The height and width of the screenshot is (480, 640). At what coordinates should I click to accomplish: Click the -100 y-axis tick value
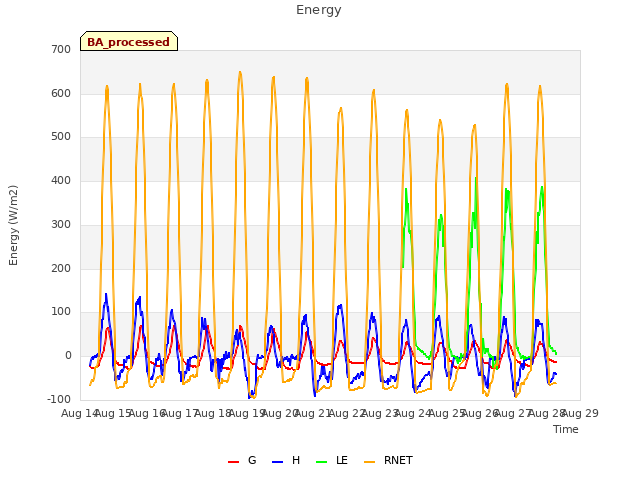(59, 399)
